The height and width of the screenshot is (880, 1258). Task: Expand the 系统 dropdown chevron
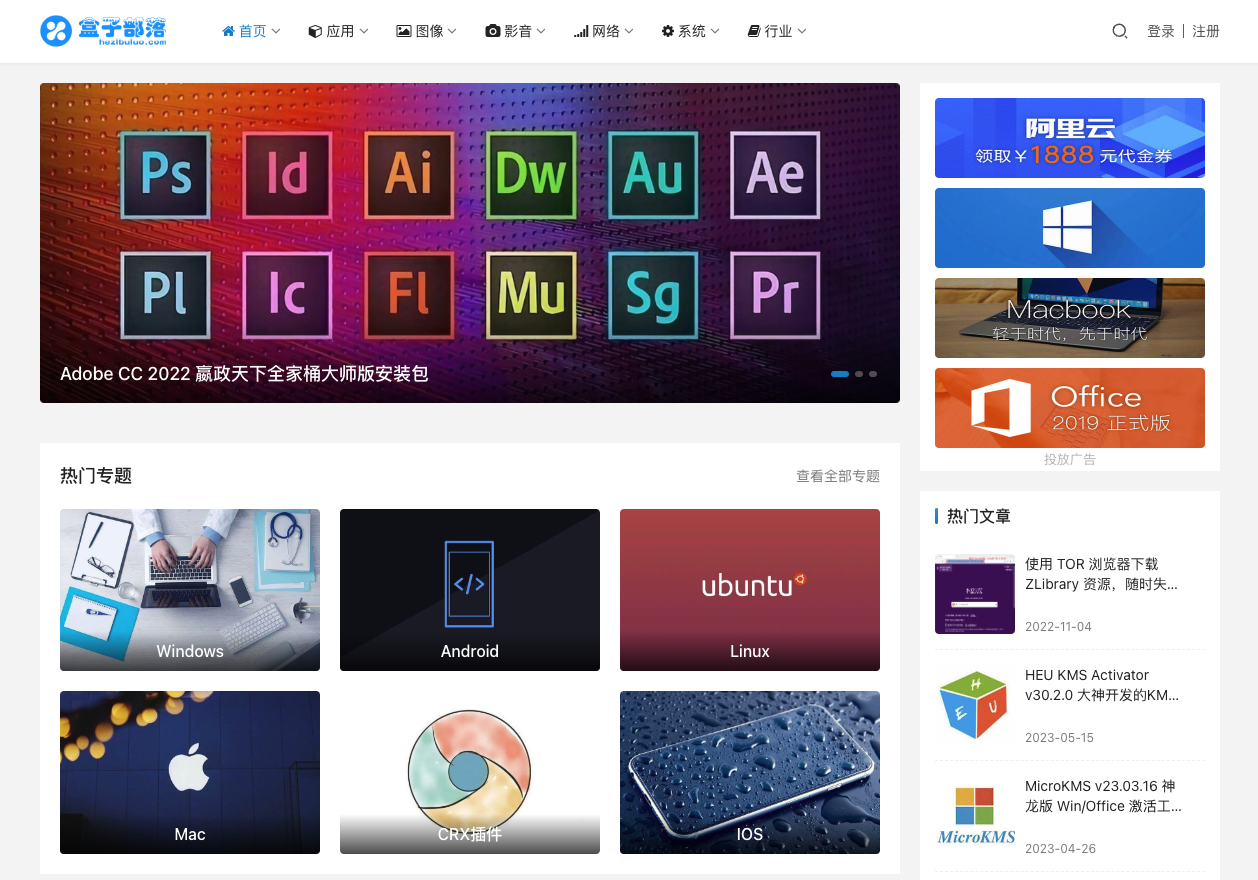[715, 31]
